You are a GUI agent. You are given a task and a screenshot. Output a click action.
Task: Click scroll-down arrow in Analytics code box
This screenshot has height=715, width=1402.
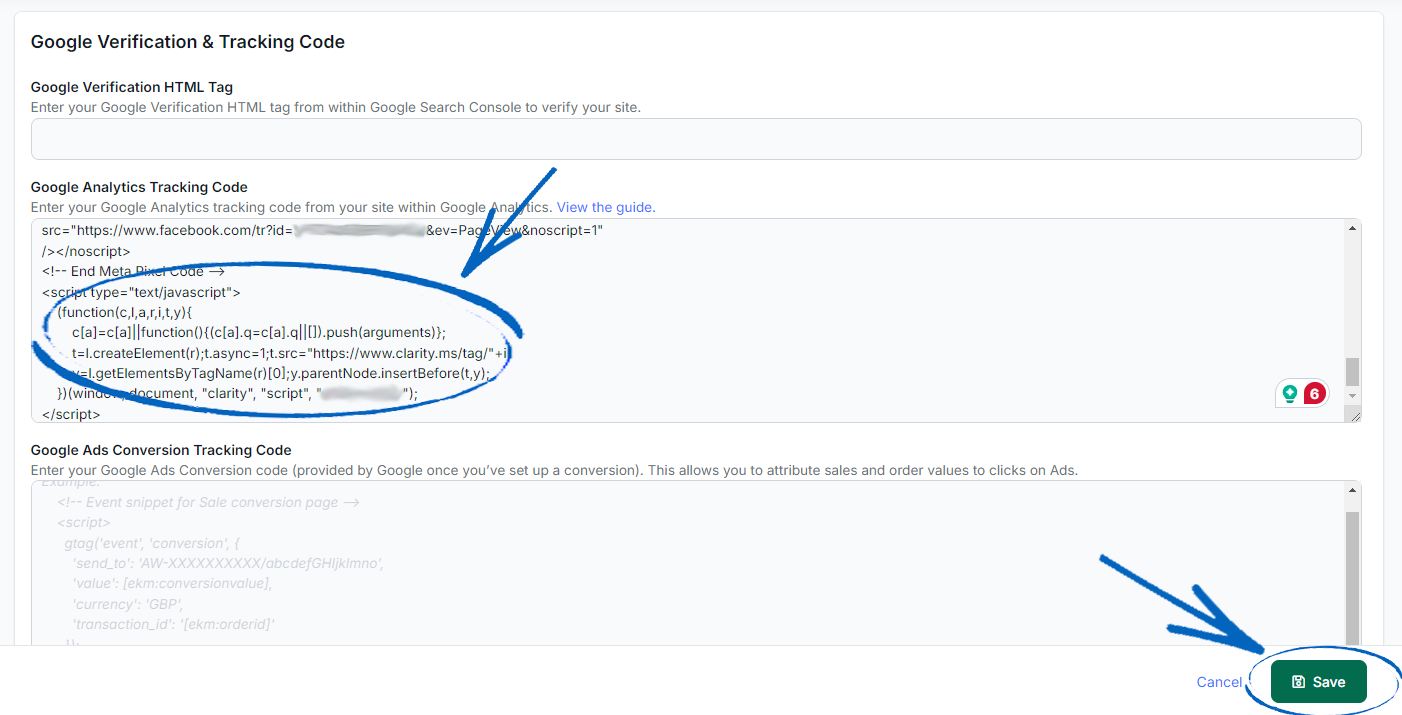(1353, 395)
